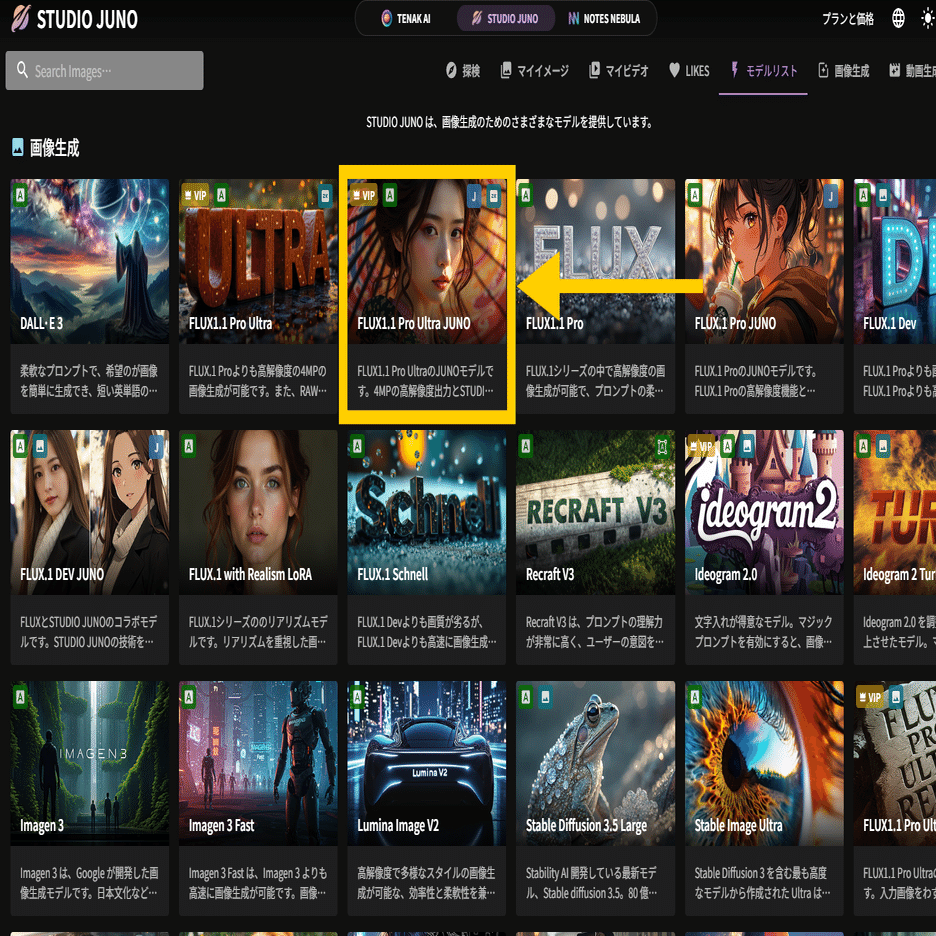The image size is (936, 936).
Task: Click the A badge on Stable Image Ultra card
Action: point(695,697)
